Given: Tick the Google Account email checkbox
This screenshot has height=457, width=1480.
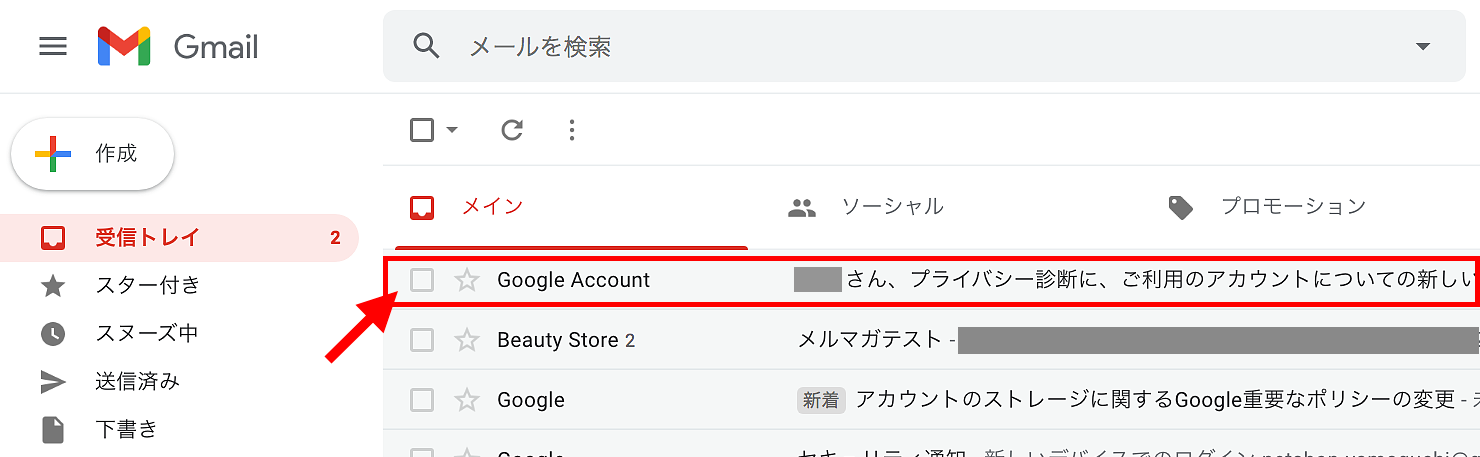Looking at the screenshot, I should tap(422, 280).
